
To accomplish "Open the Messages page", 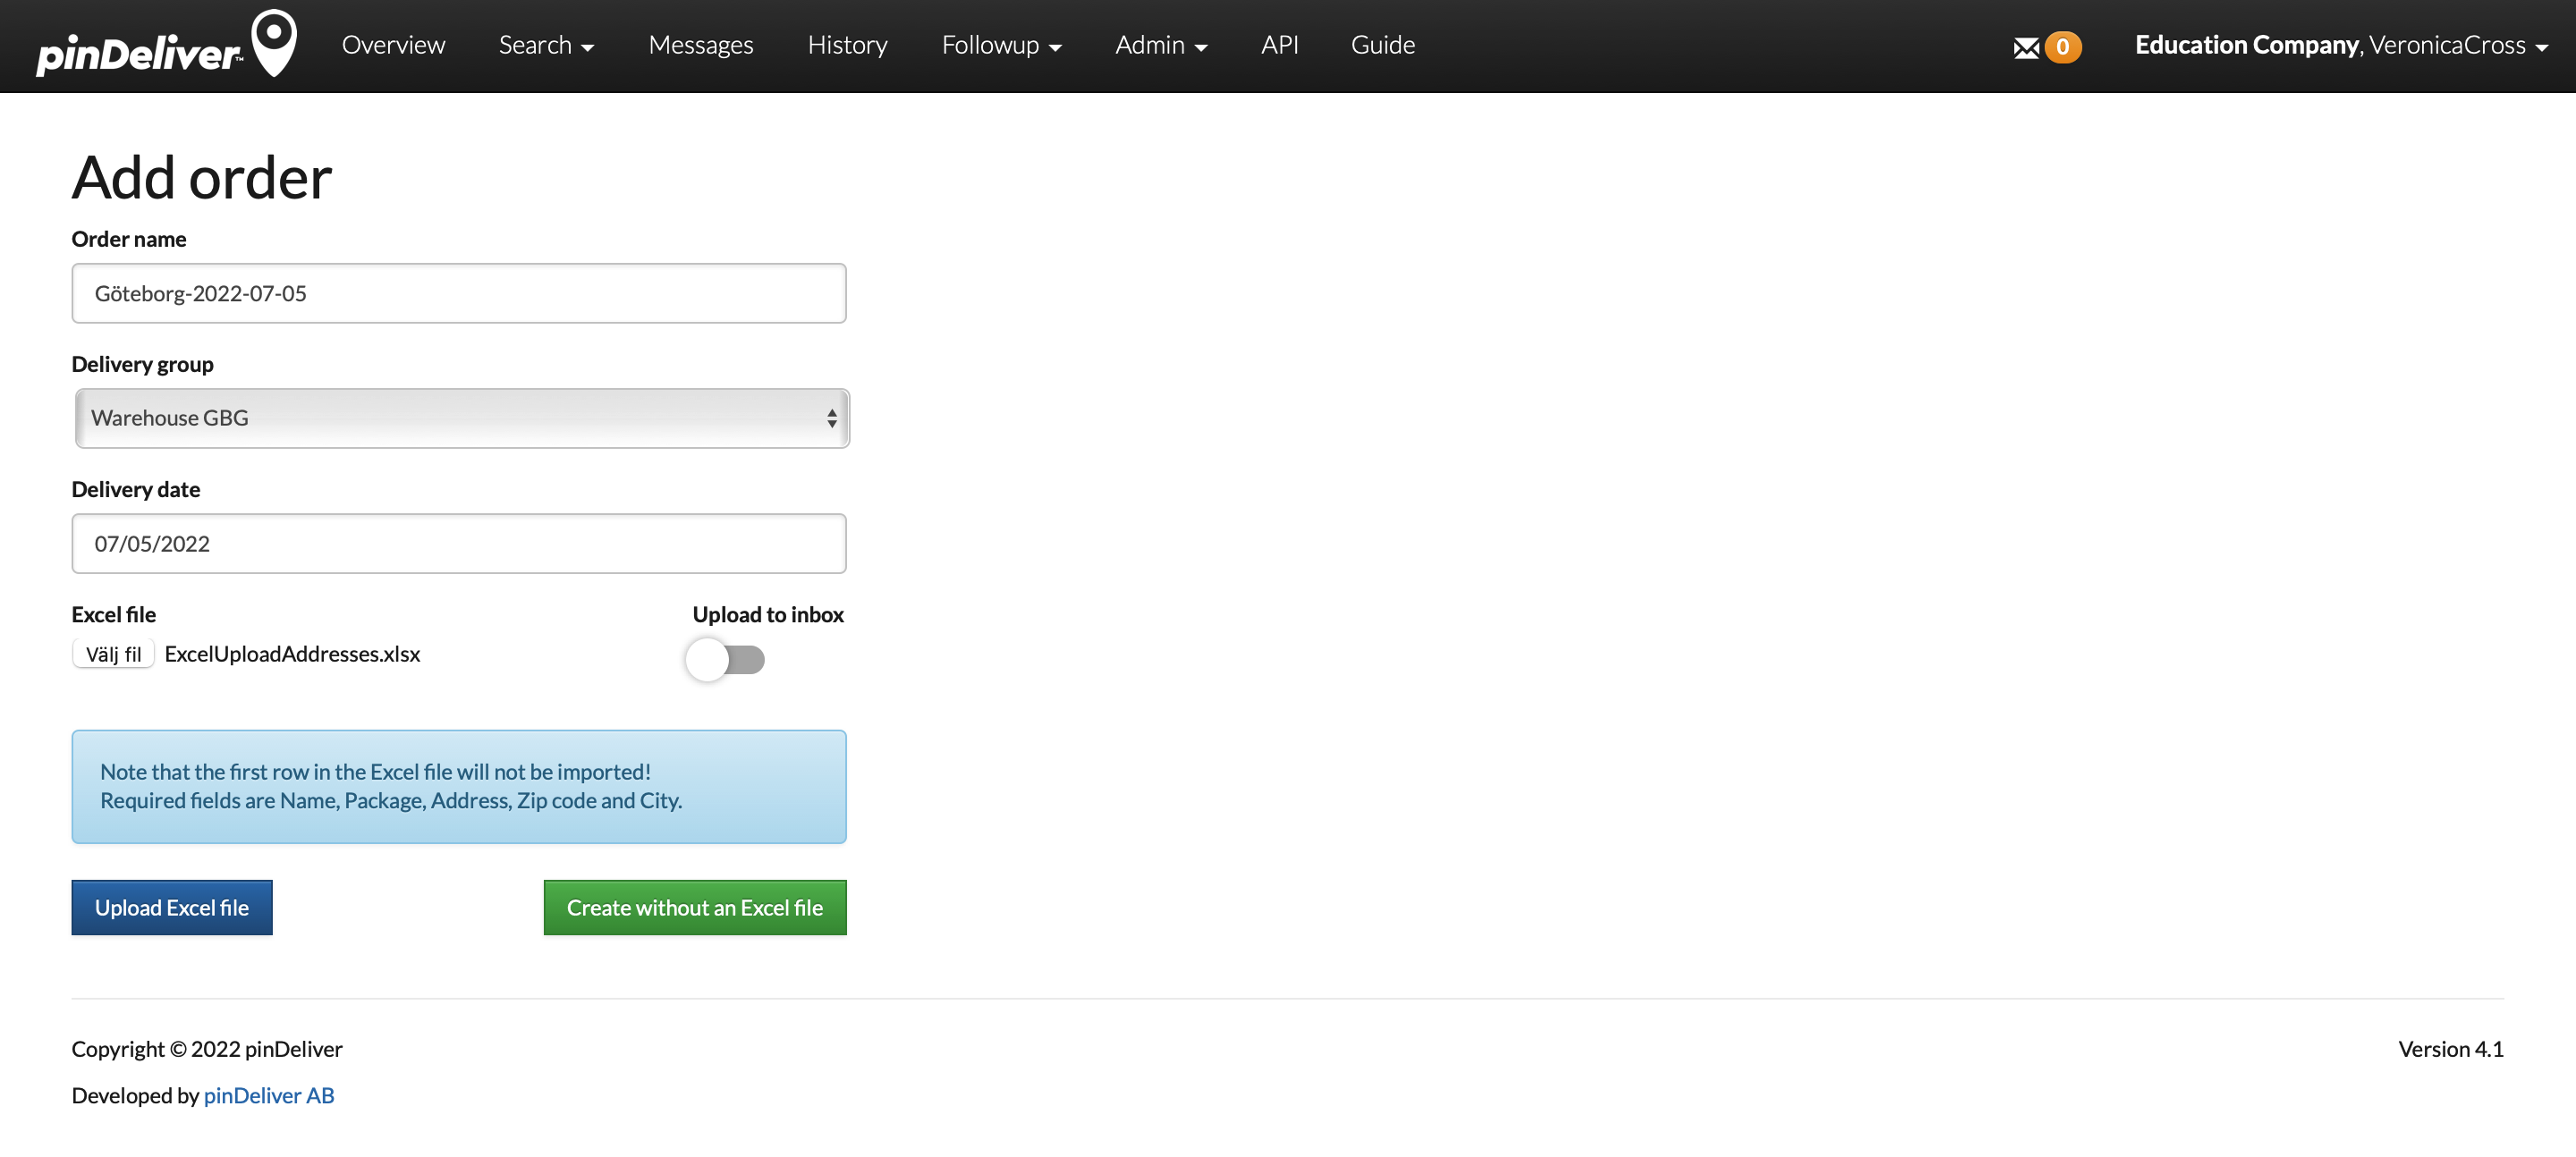I will click(x=700, y=45).
